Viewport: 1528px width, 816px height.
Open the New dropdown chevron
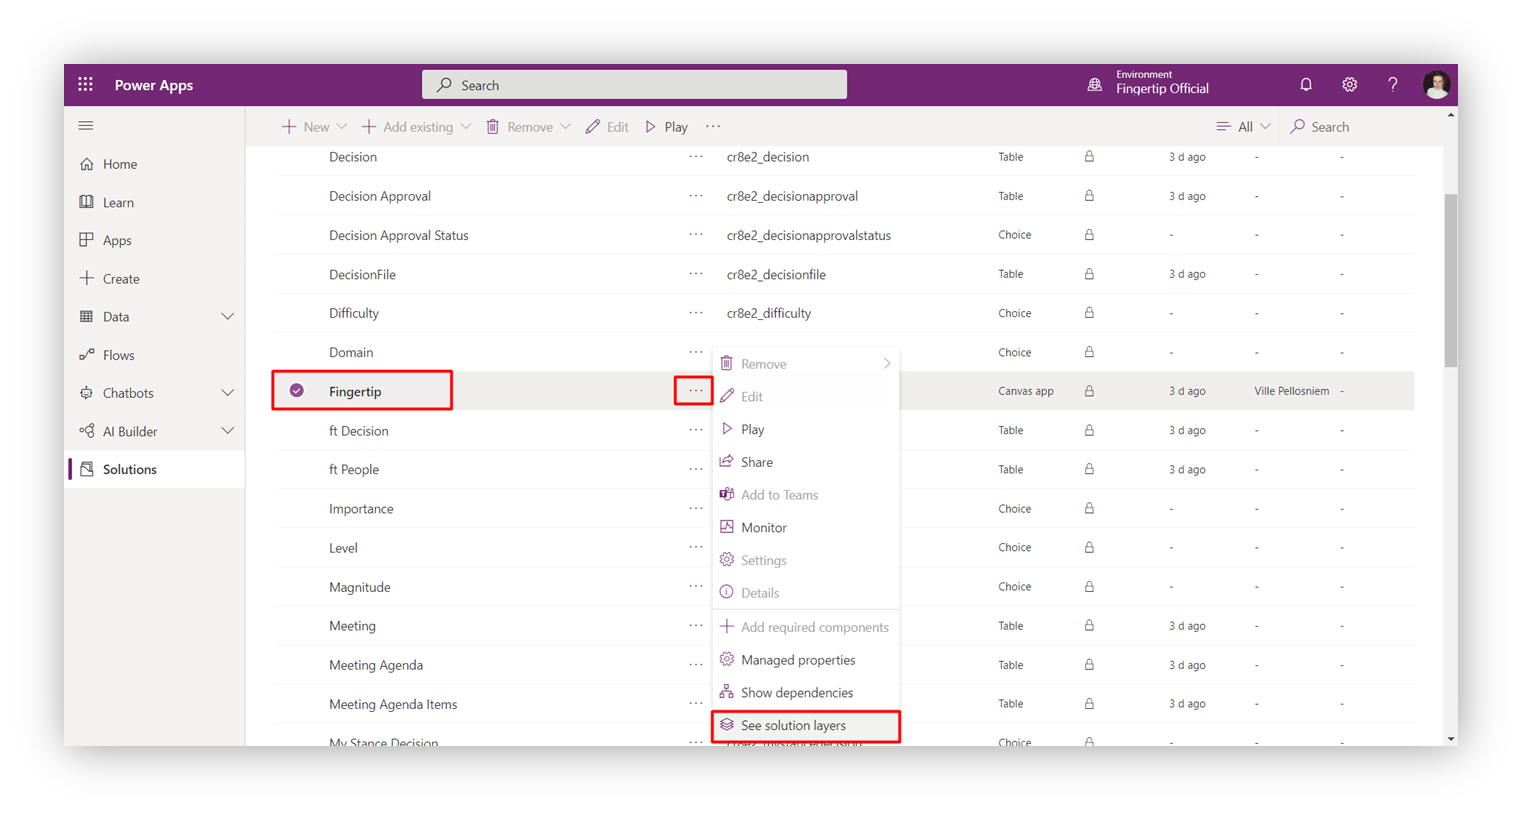tap(342, 127)
